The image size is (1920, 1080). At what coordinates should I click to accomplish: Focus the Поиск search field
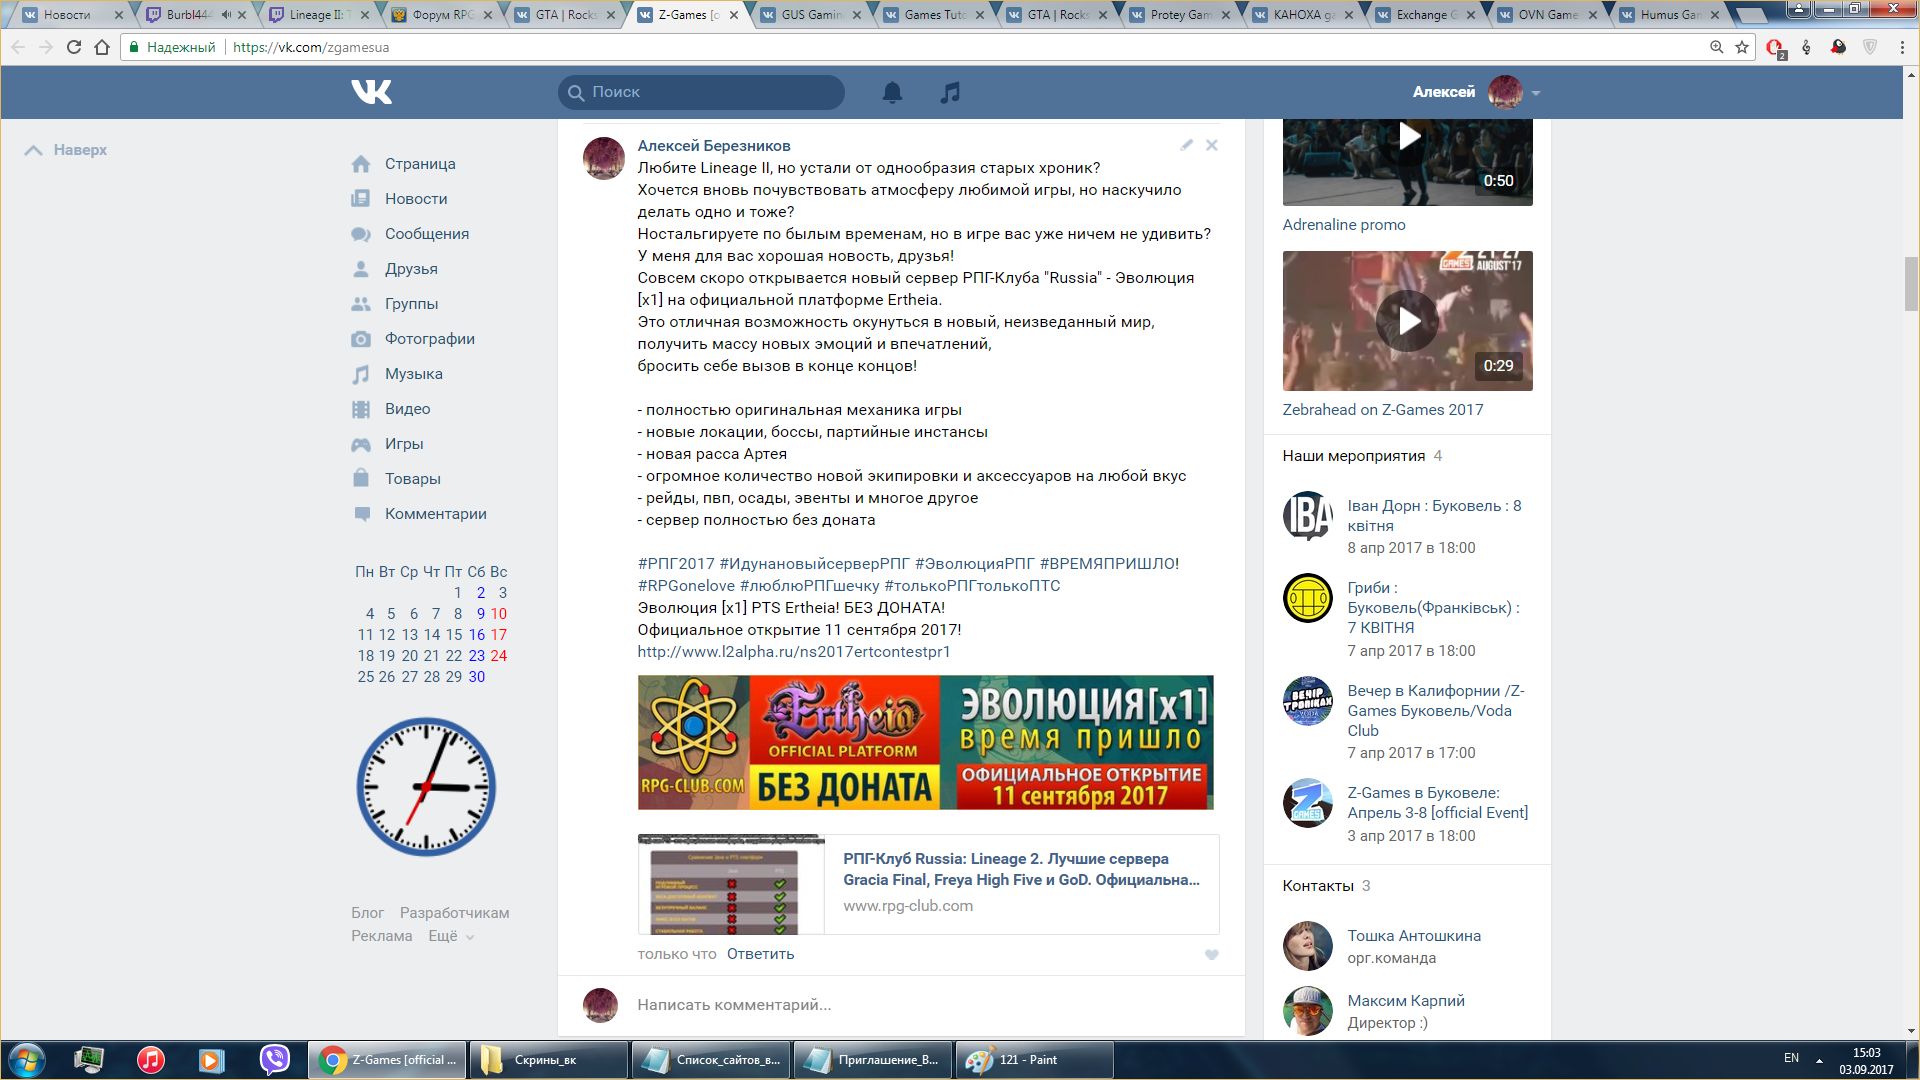click(701, 92)
